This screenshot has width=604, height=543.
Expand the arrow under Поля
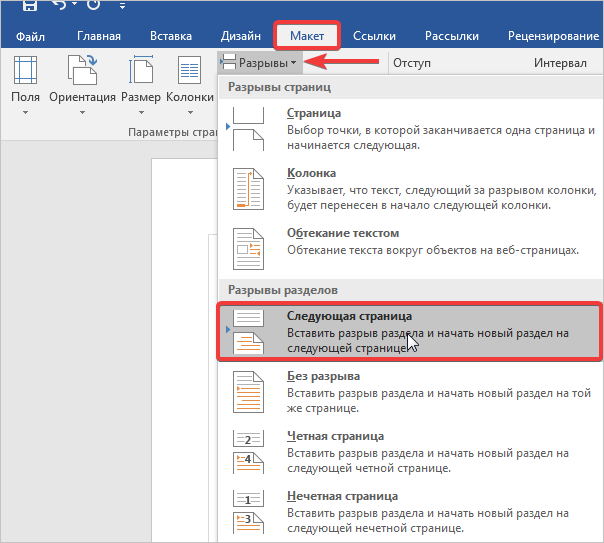[27, 113]
